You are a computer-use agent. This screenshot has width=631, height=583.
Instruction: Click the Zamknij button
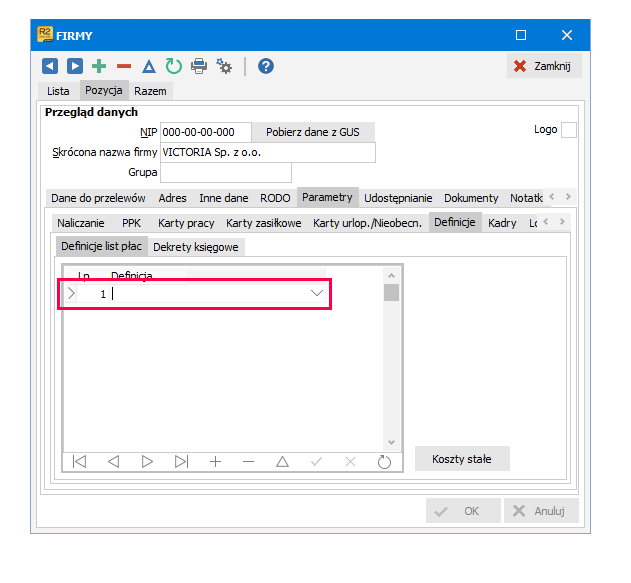544,66
